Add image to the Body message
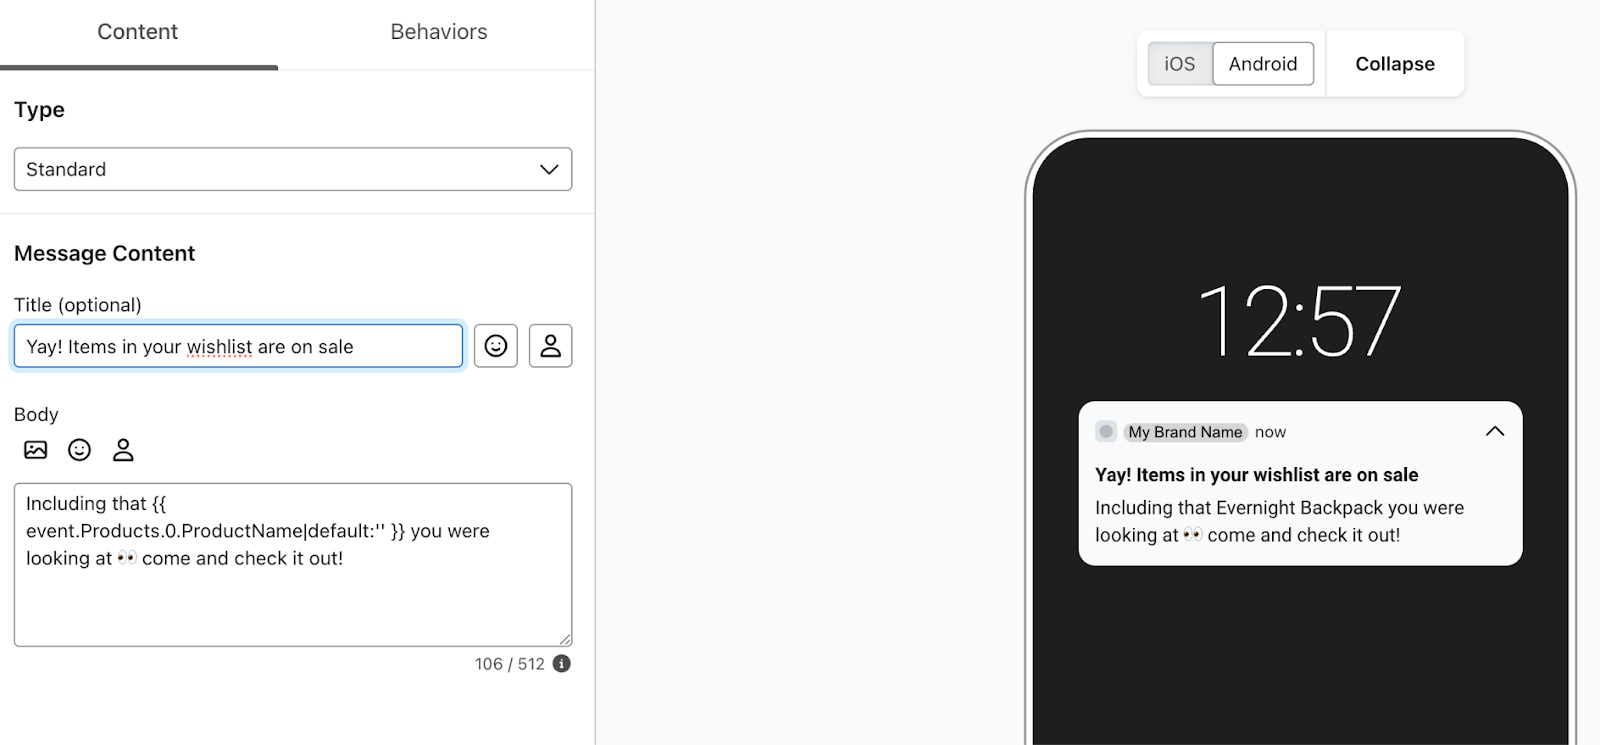Screen dimensions: 1600x745 (36, 450)
